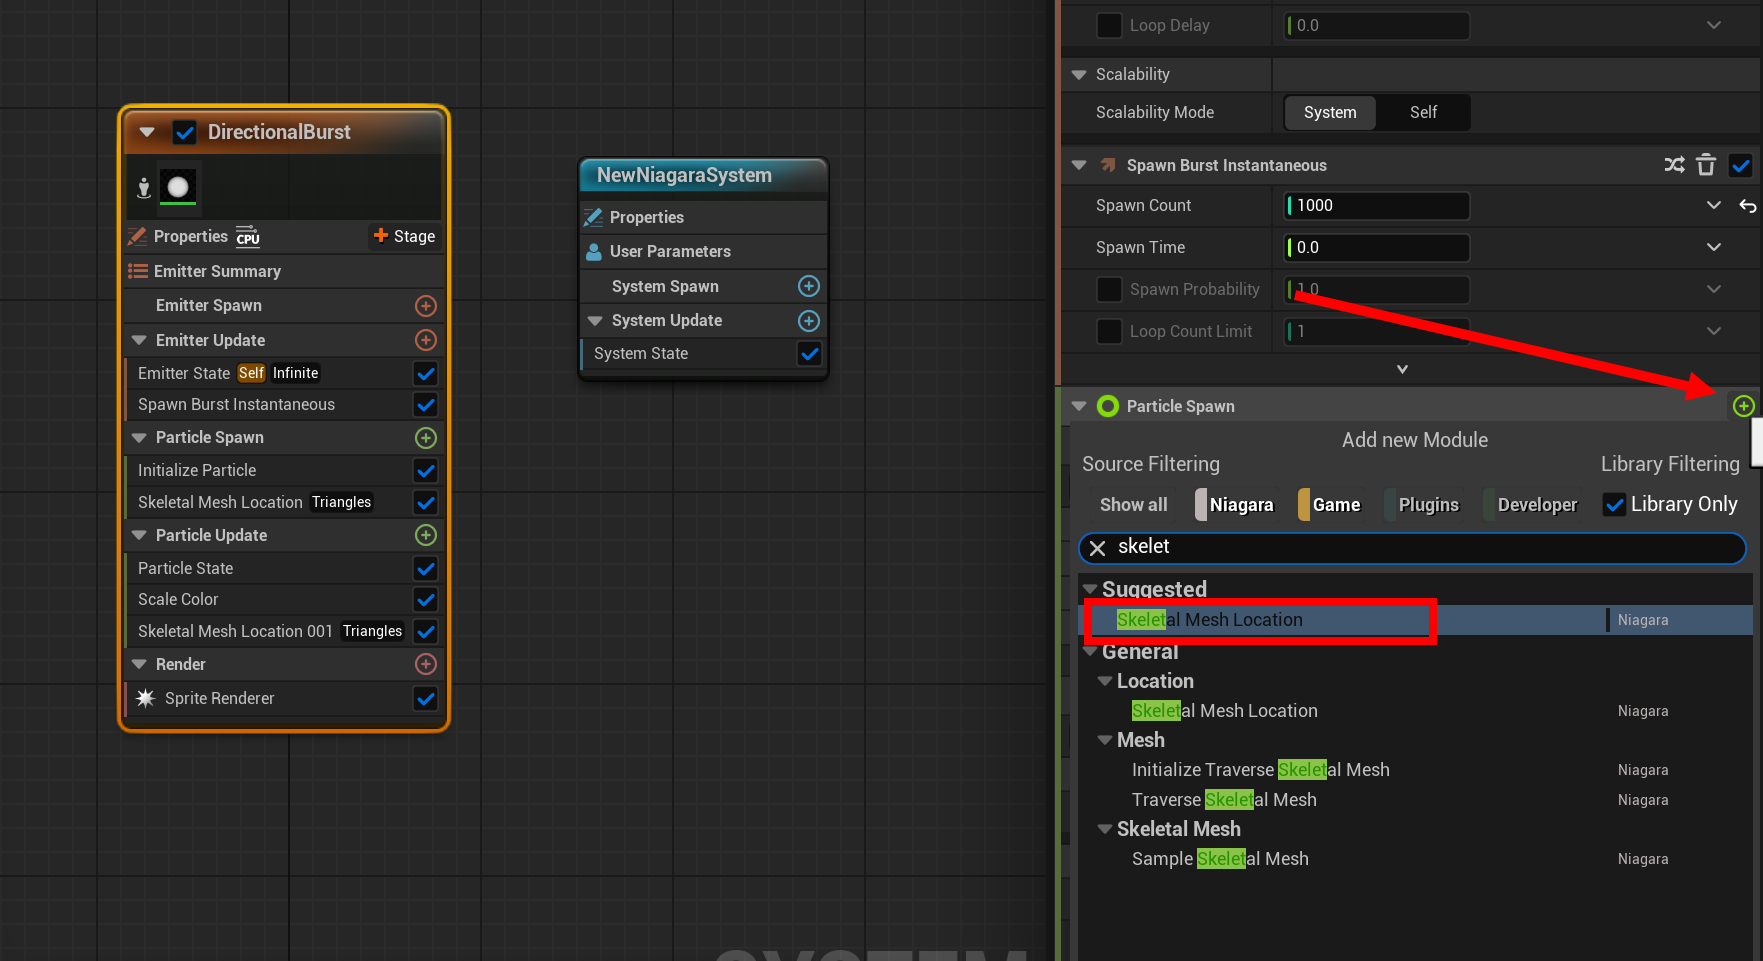
Task: Open the Spawn Time dropdown arrow
Action: [x=1713, y=248]
